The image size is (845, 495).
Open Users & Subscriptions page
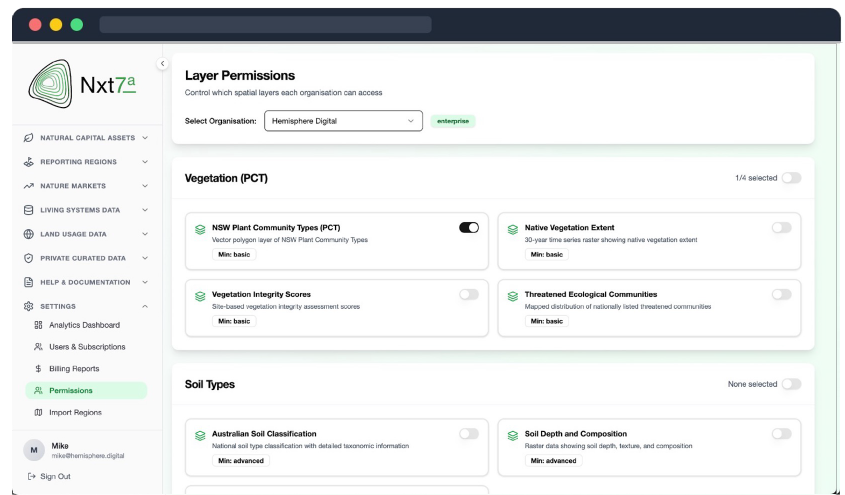pyautogui.click(x=86, y=347)
